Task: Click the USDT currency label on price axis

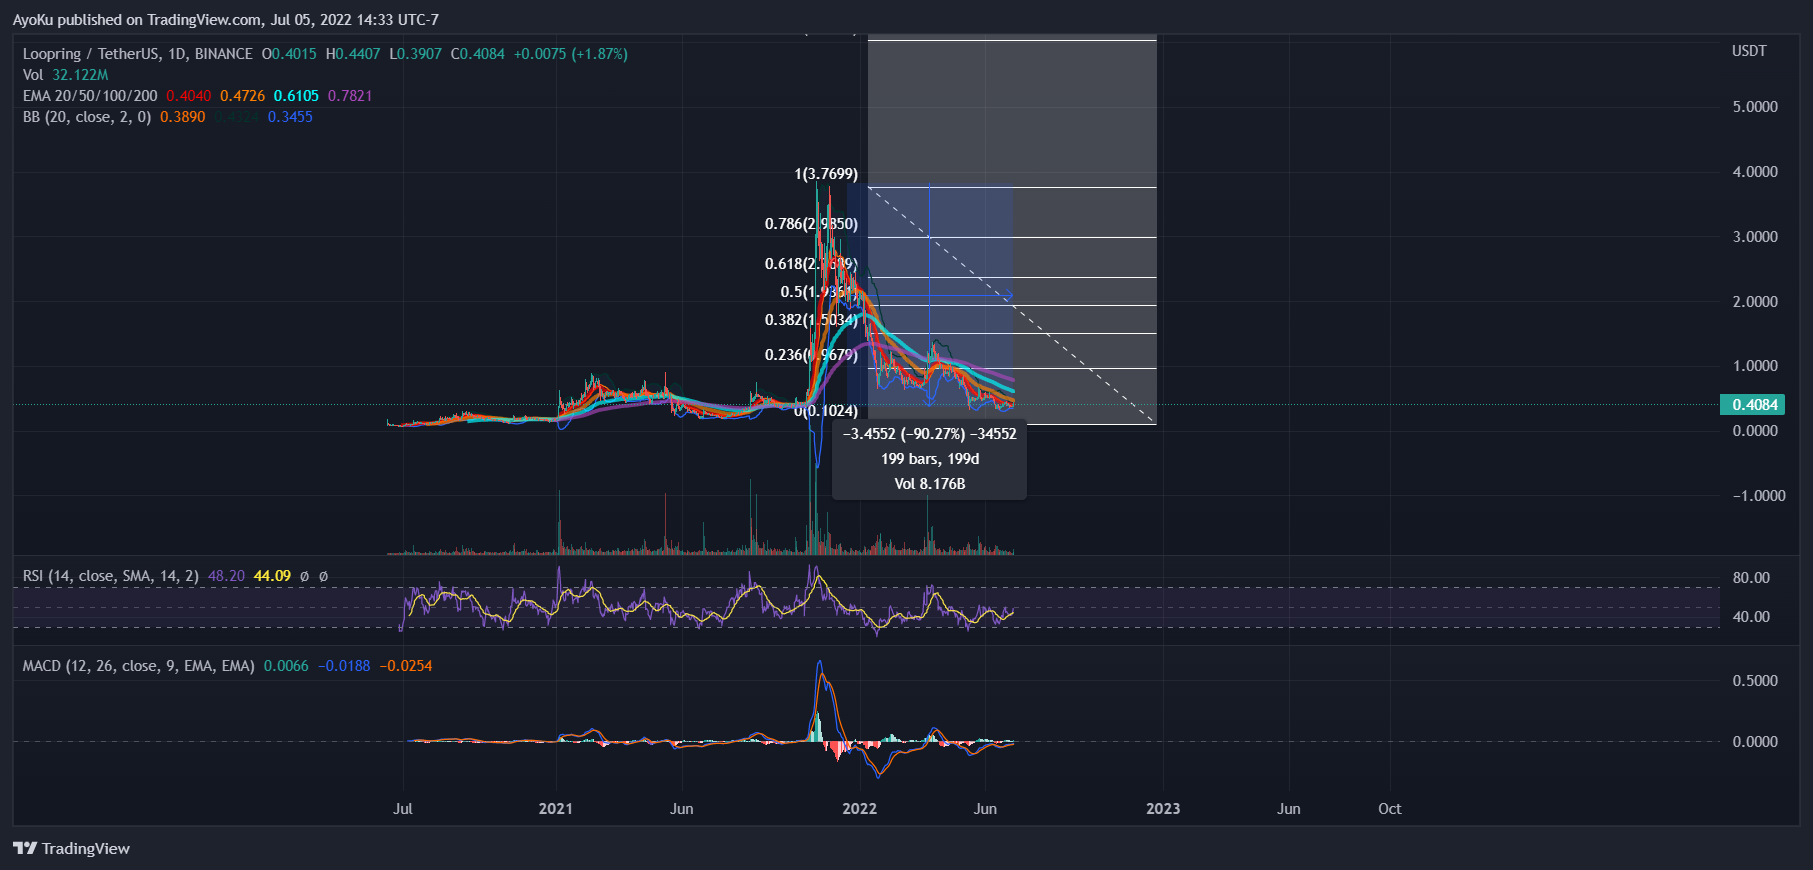Action: [1749, 51]
